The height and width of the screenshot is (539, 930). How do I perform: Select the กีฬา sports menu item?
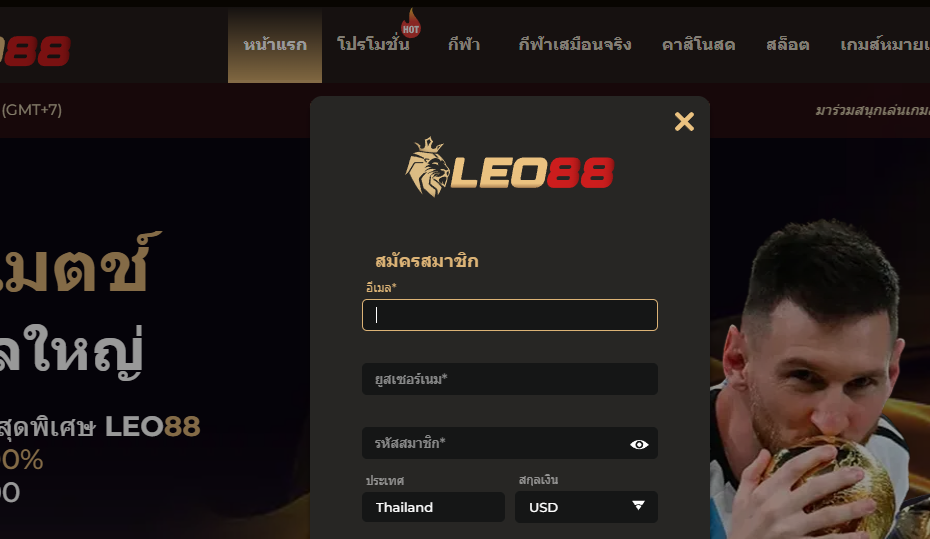(x=464, y=45)
